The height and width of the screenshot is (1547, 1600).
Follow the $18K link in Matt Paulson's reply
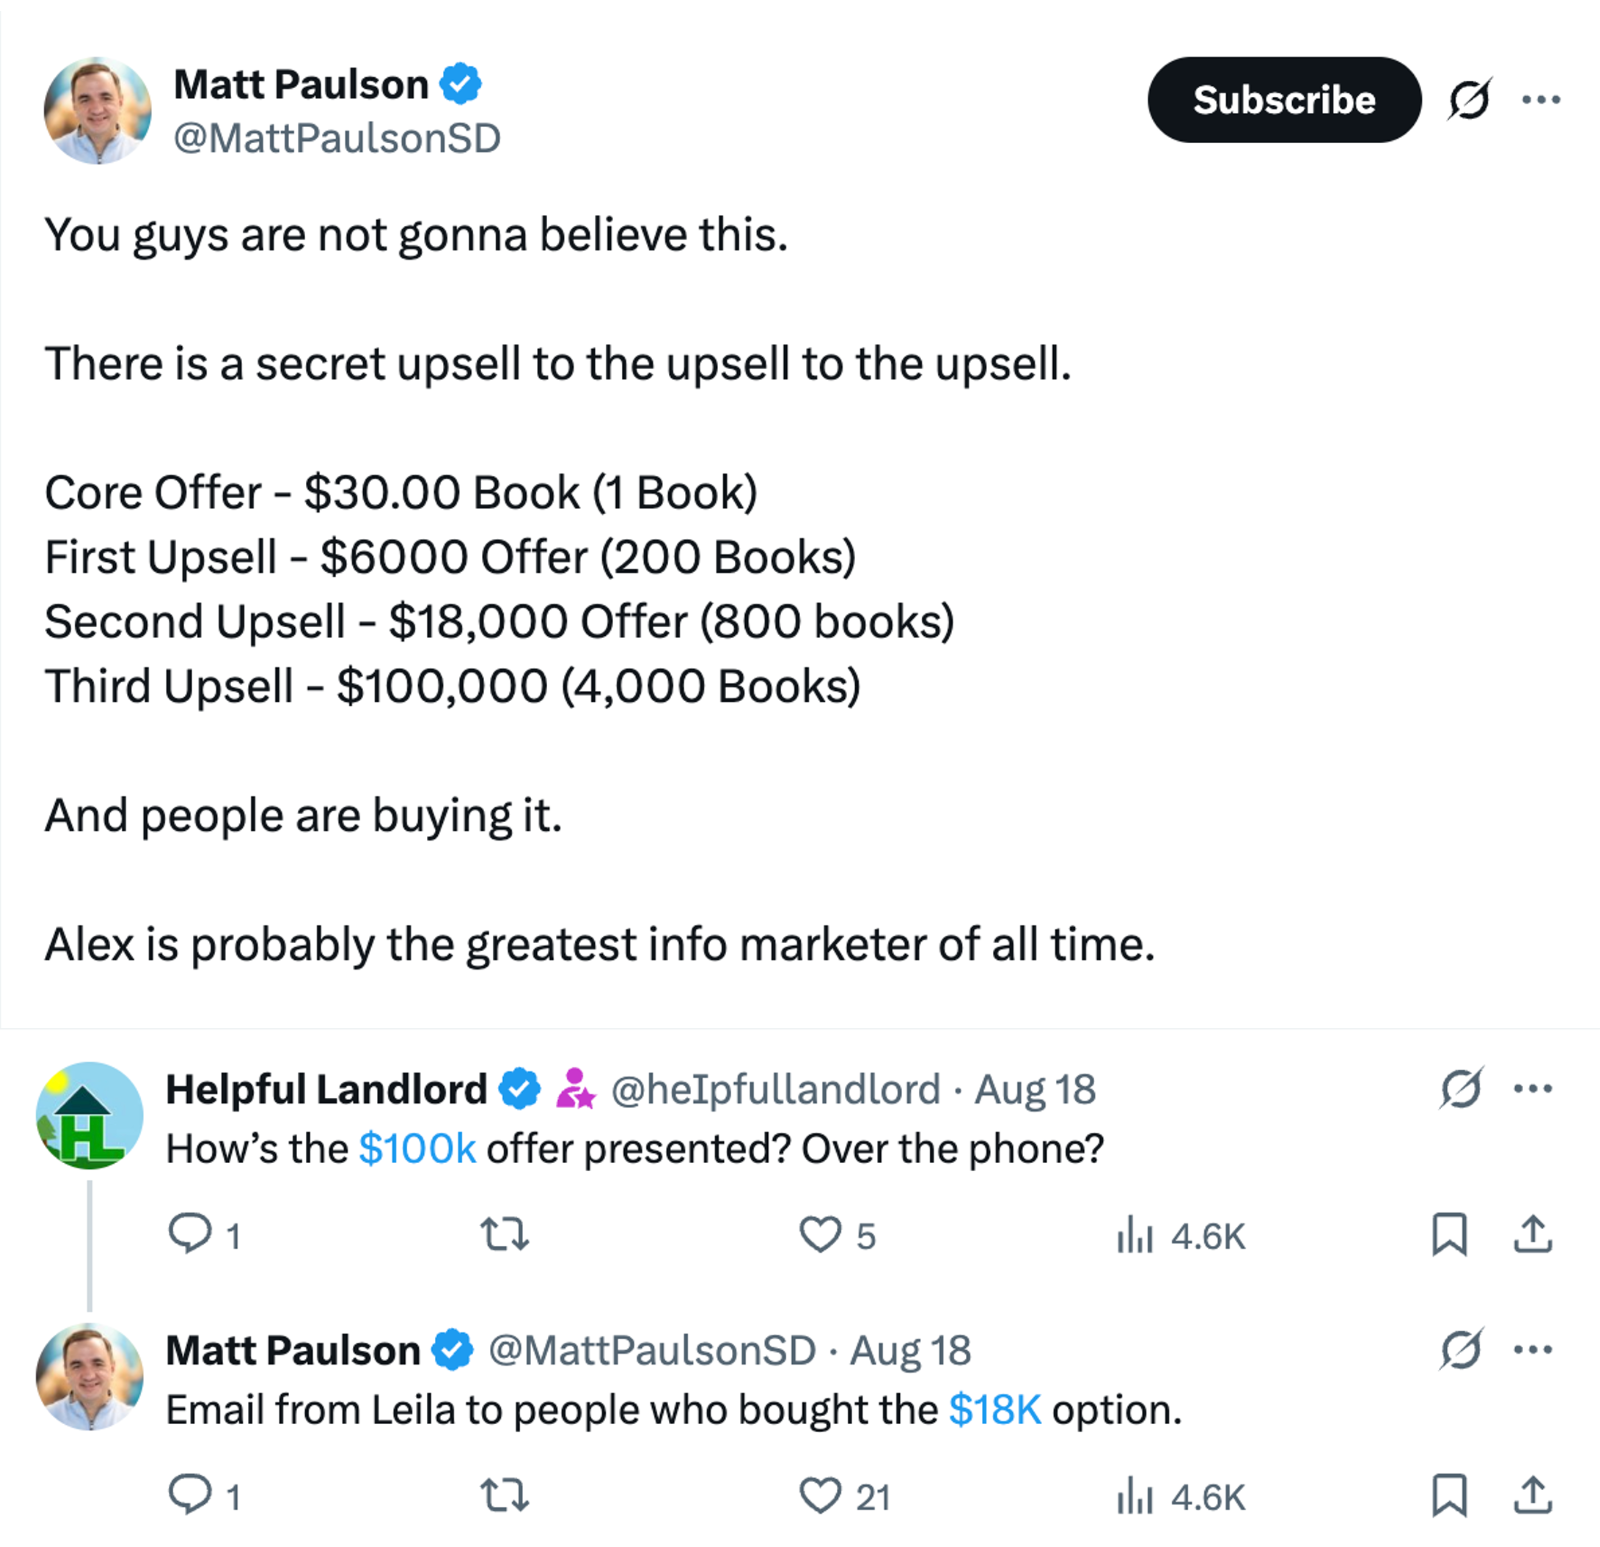coord(995,1409)
